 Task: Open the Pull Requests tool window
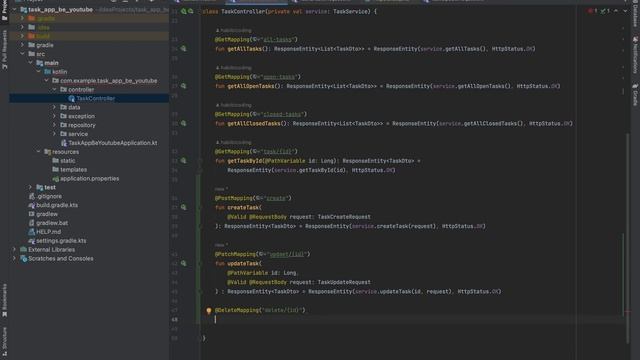click(4, 49)
